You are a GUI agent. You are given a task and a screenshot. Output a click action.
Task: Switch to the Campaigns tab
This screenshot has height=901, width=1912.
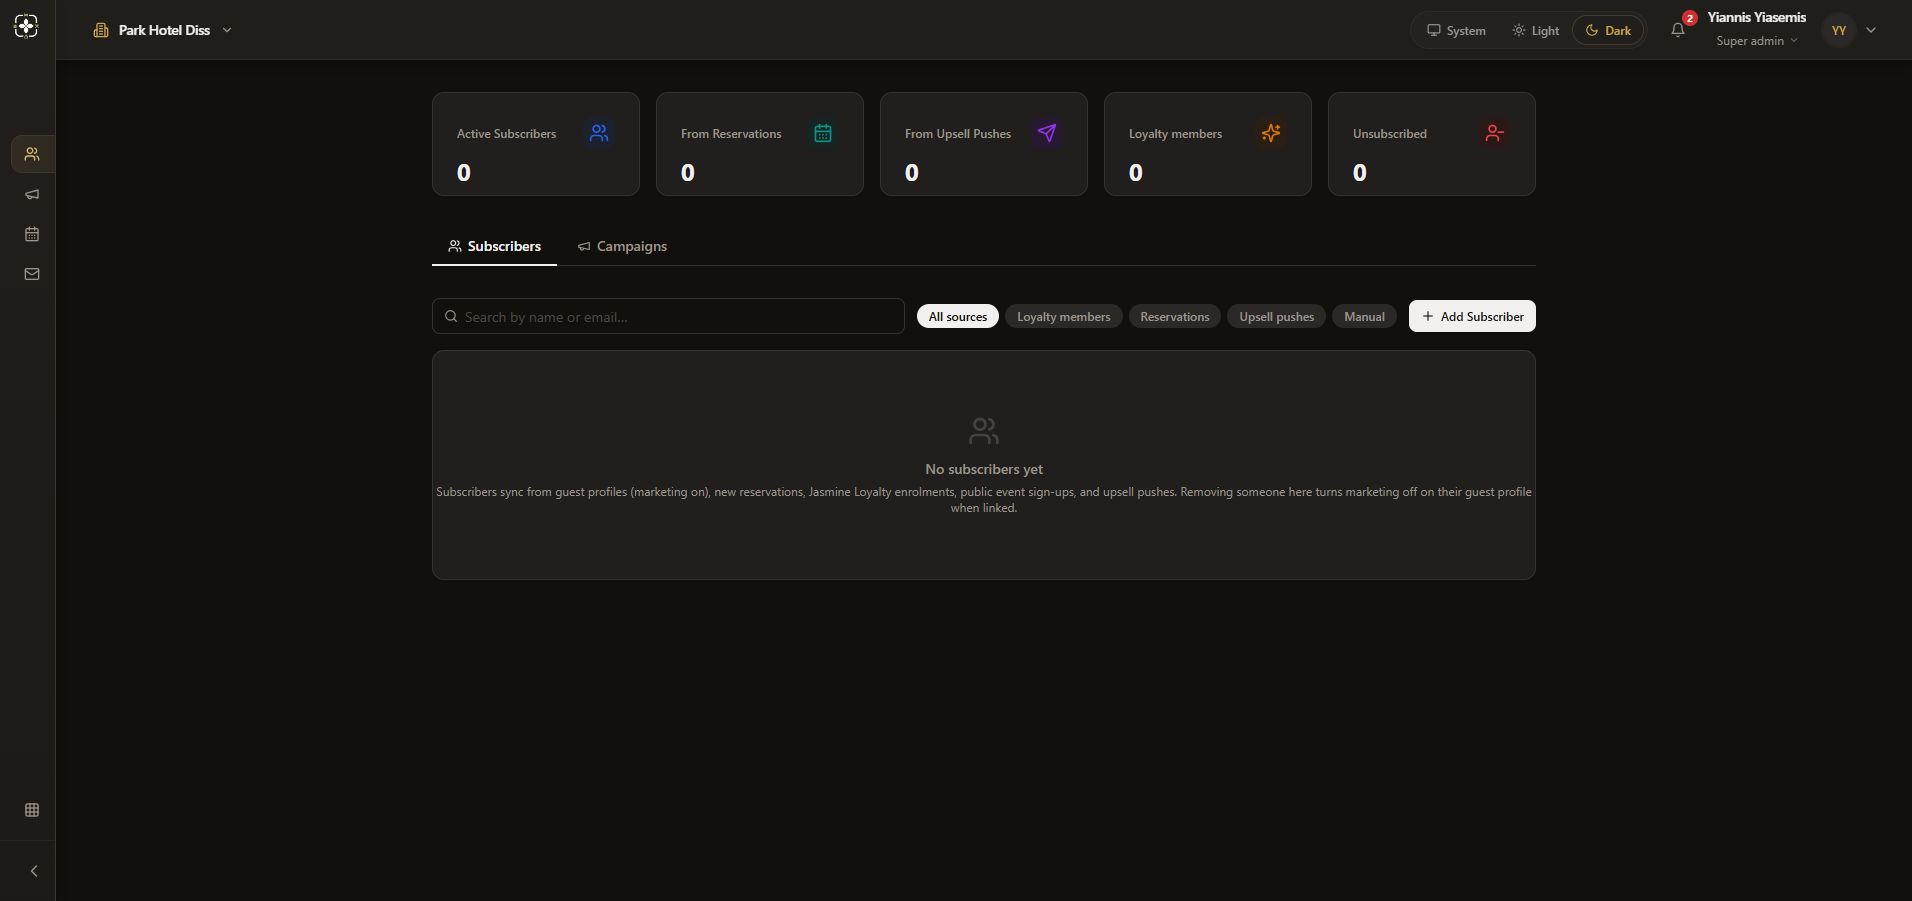[x=622, y=246]
